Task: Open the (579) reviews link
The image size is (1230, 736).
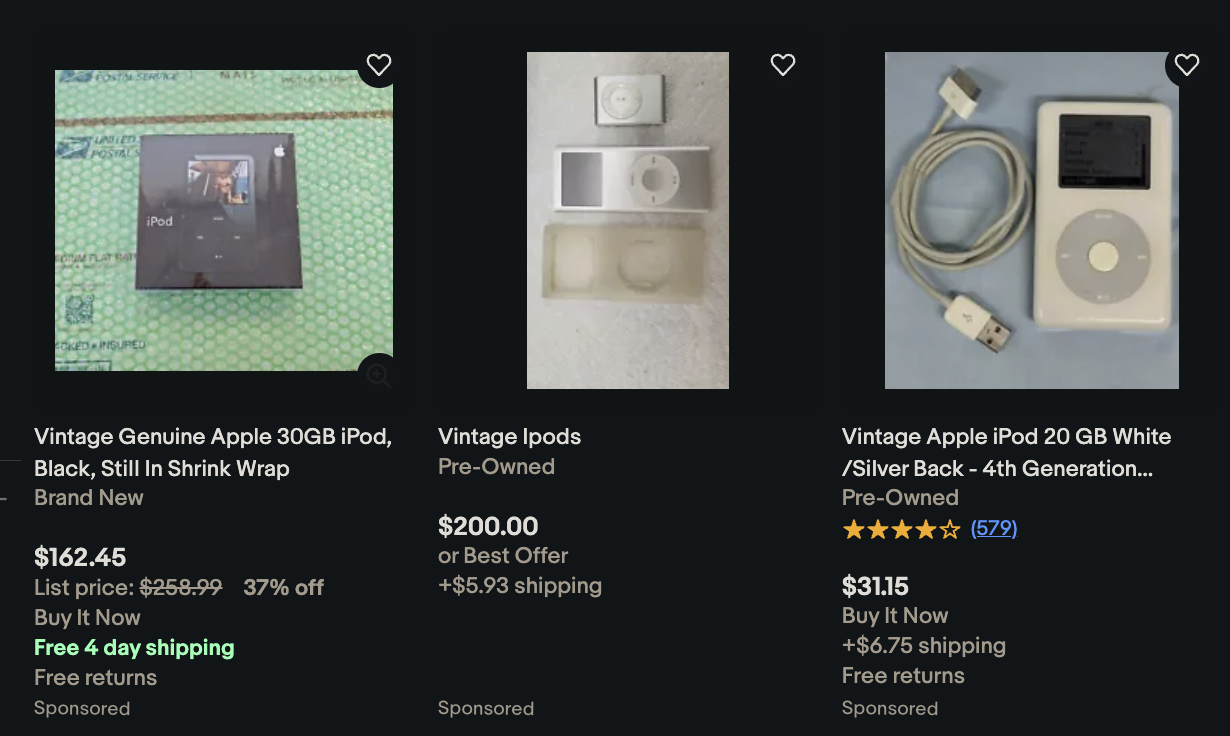Action: point(993,528)
